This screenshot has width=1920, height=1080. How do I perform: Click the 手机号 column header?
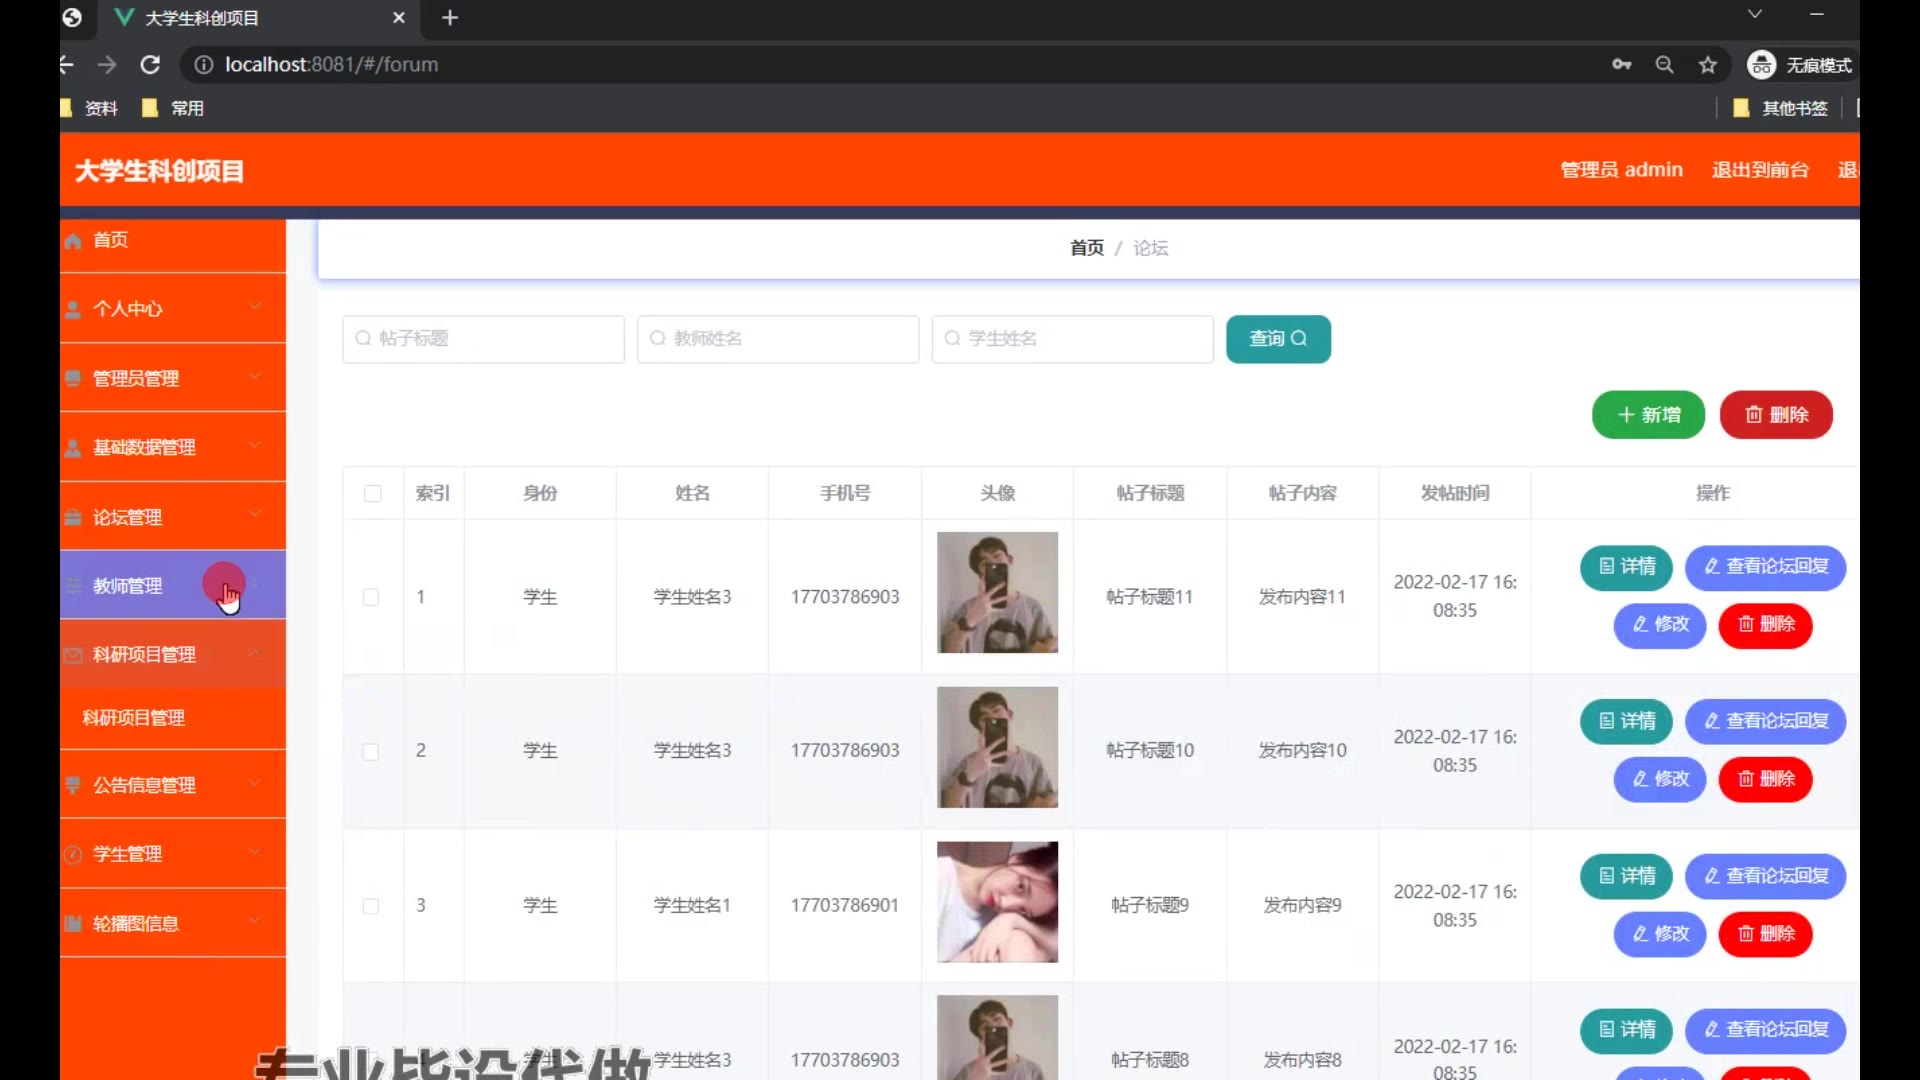[x=845, y=493]
